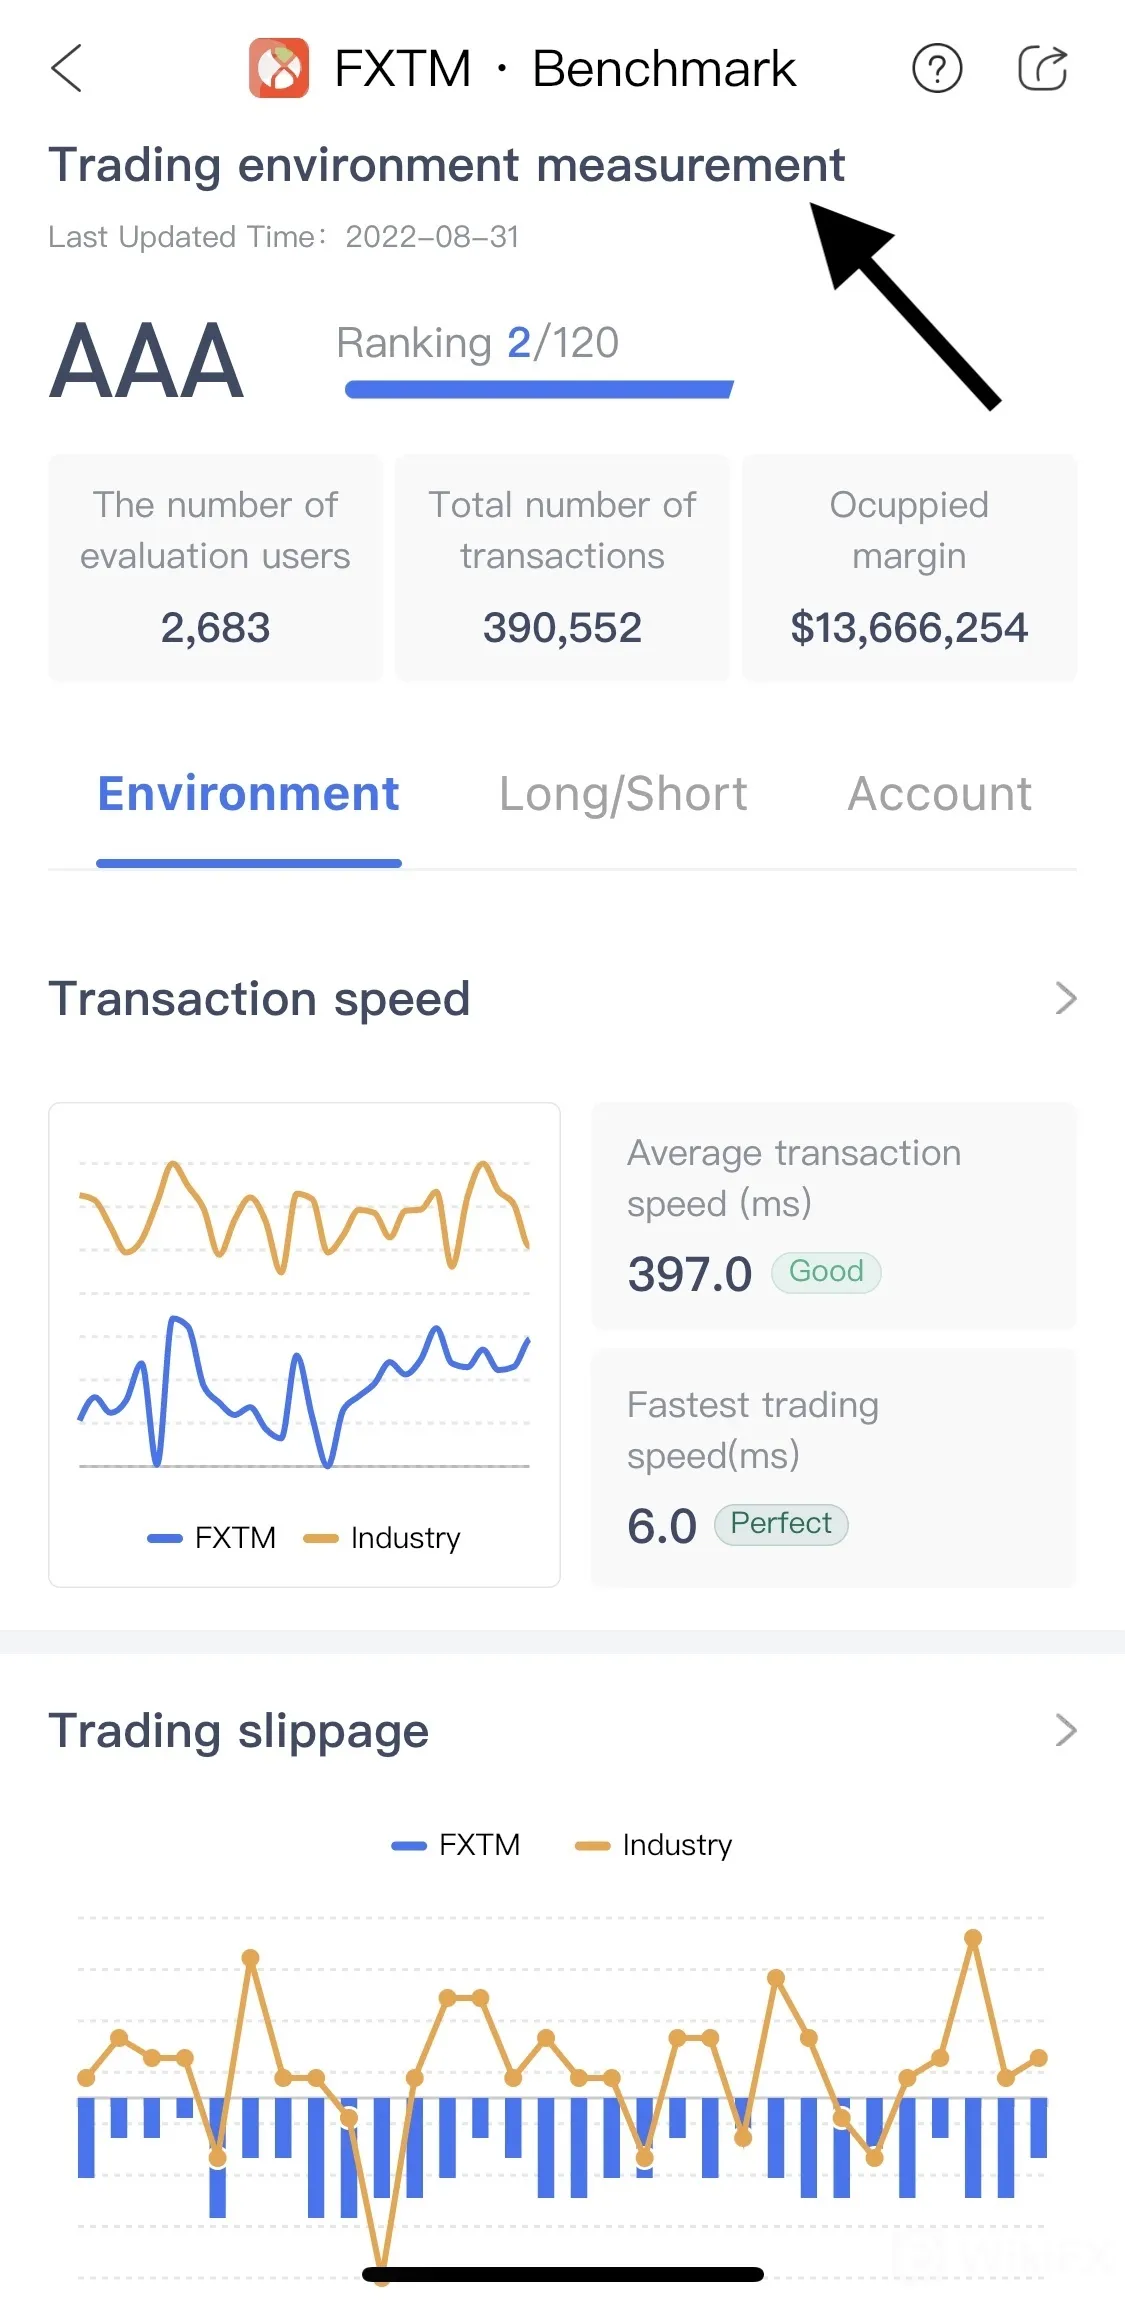Expand Trading slippage details chevron
Image resolution: width=1125 pixels, height=2305 pixels.
pos(1066,1730)
